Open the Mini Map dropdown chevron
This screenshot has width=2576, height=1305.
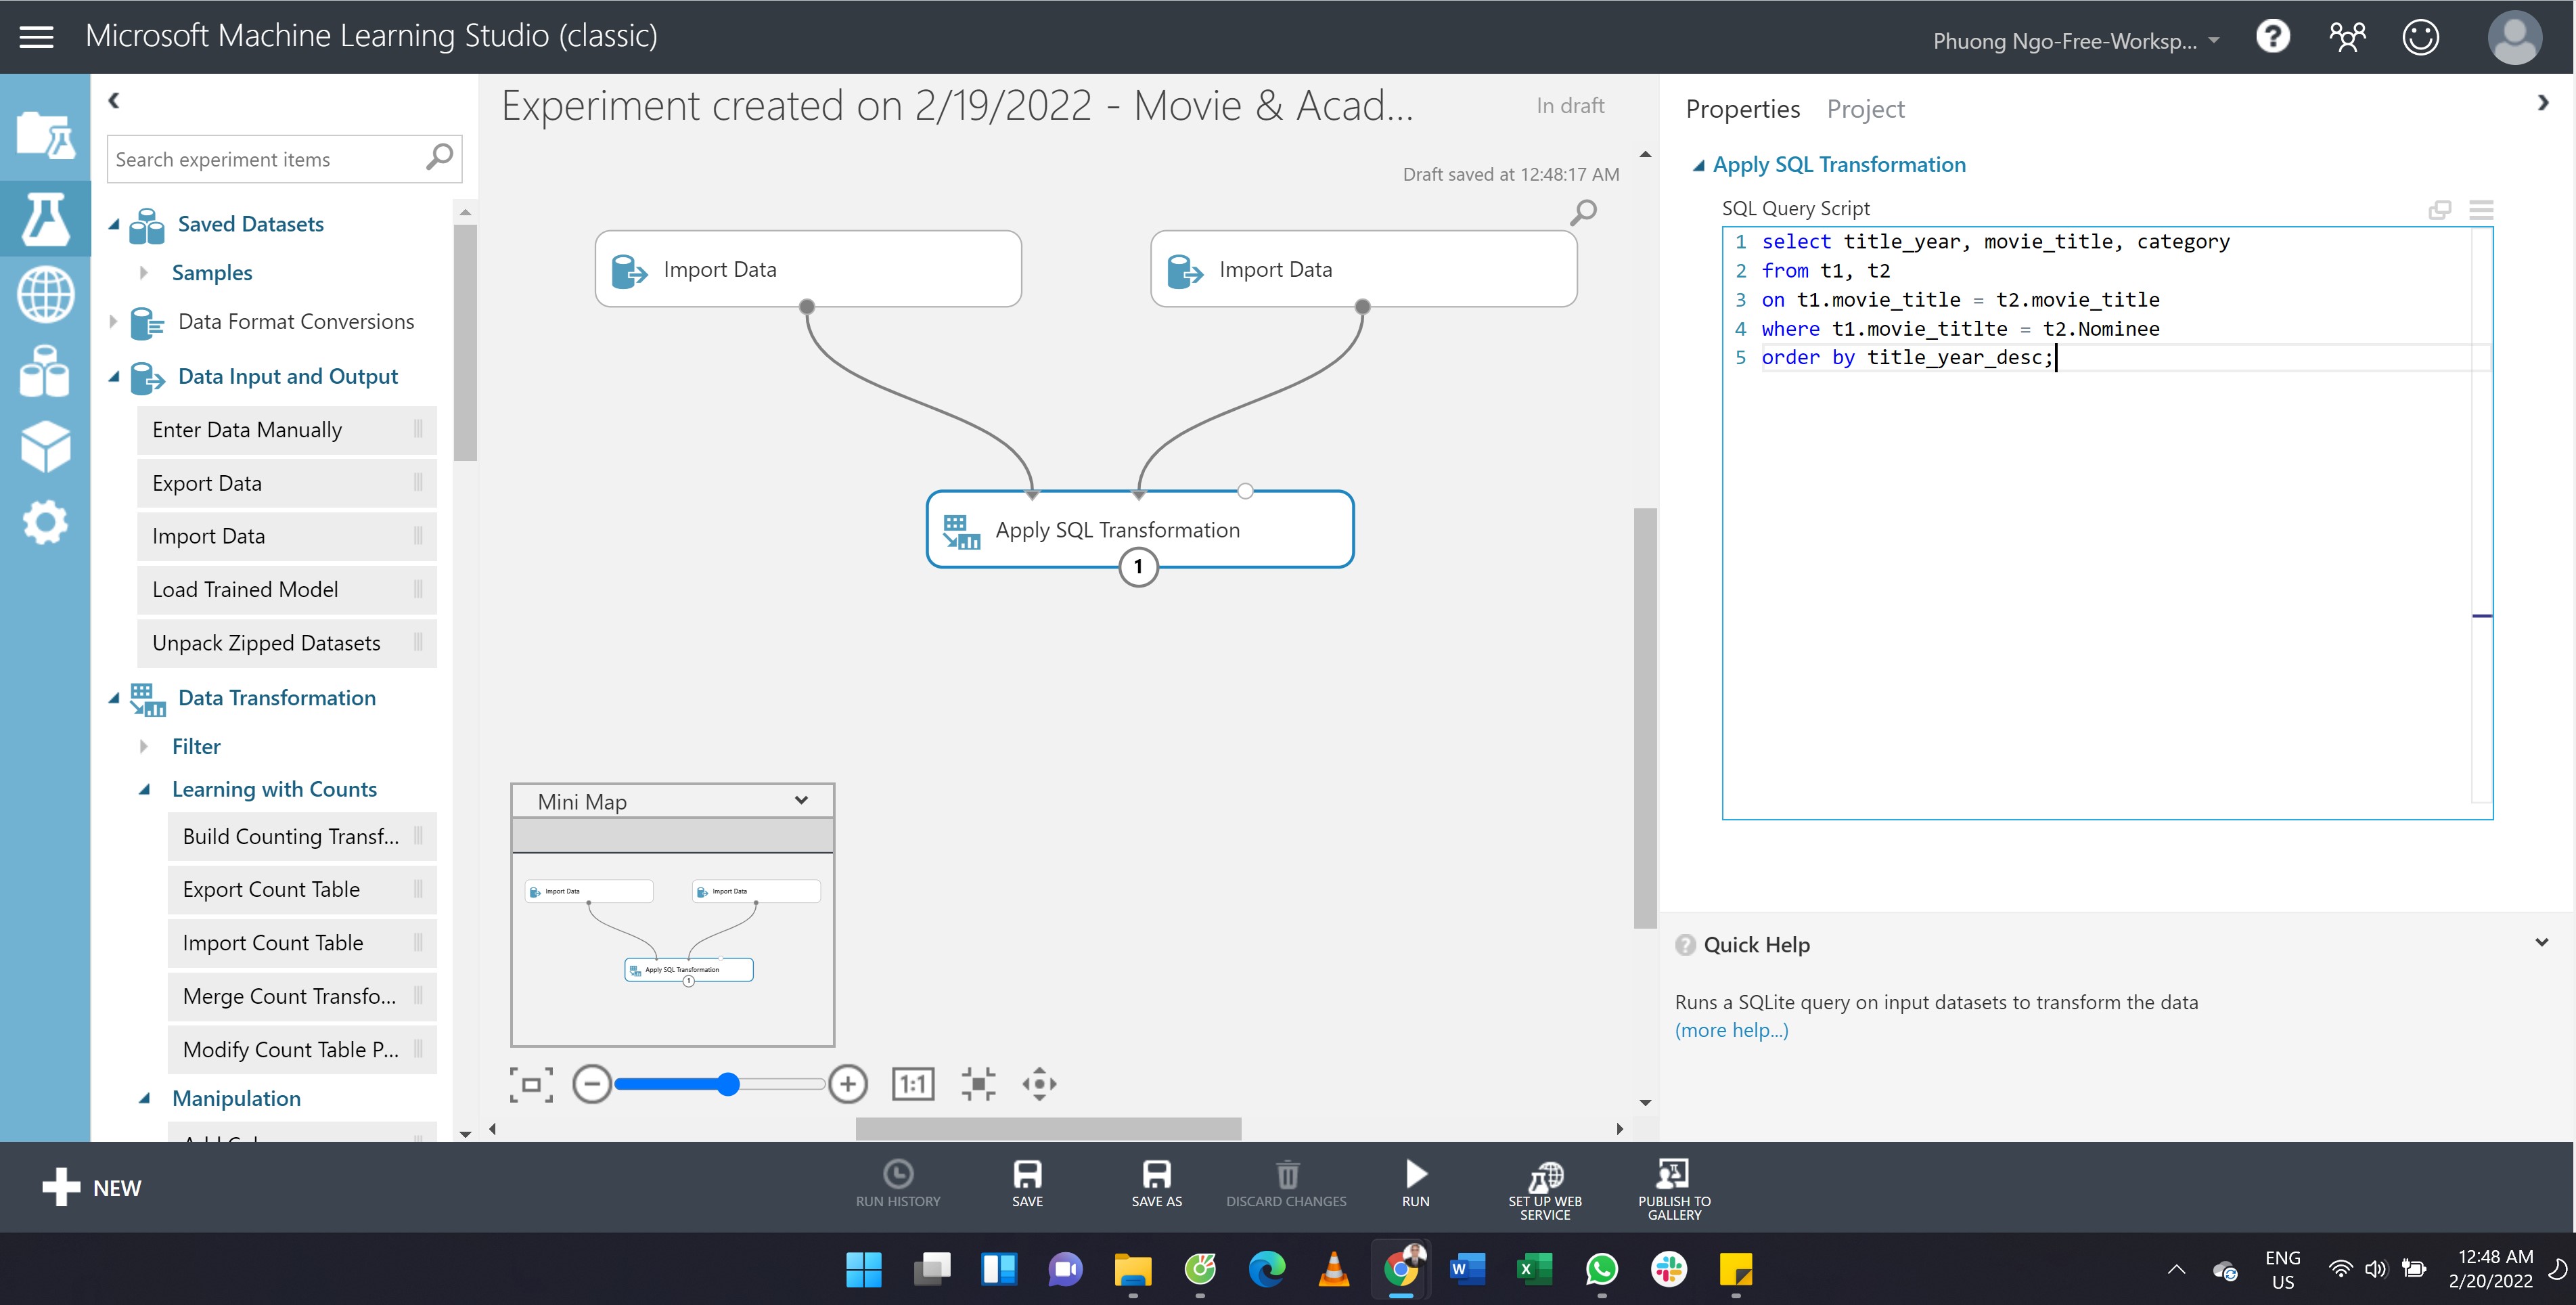(x=801, y=801)
